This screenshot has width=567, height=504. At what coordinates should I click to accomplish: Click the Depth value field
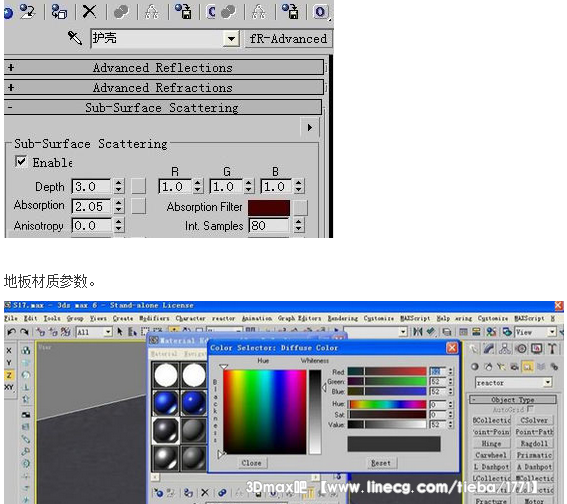click(x=91, y=187)
